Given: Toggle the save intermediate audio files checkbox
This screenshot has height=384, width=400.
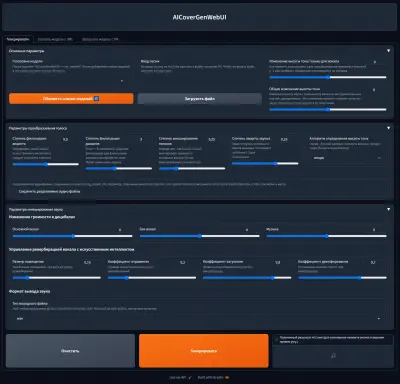Looking at the screenshot, I should (x=15, y=192).
